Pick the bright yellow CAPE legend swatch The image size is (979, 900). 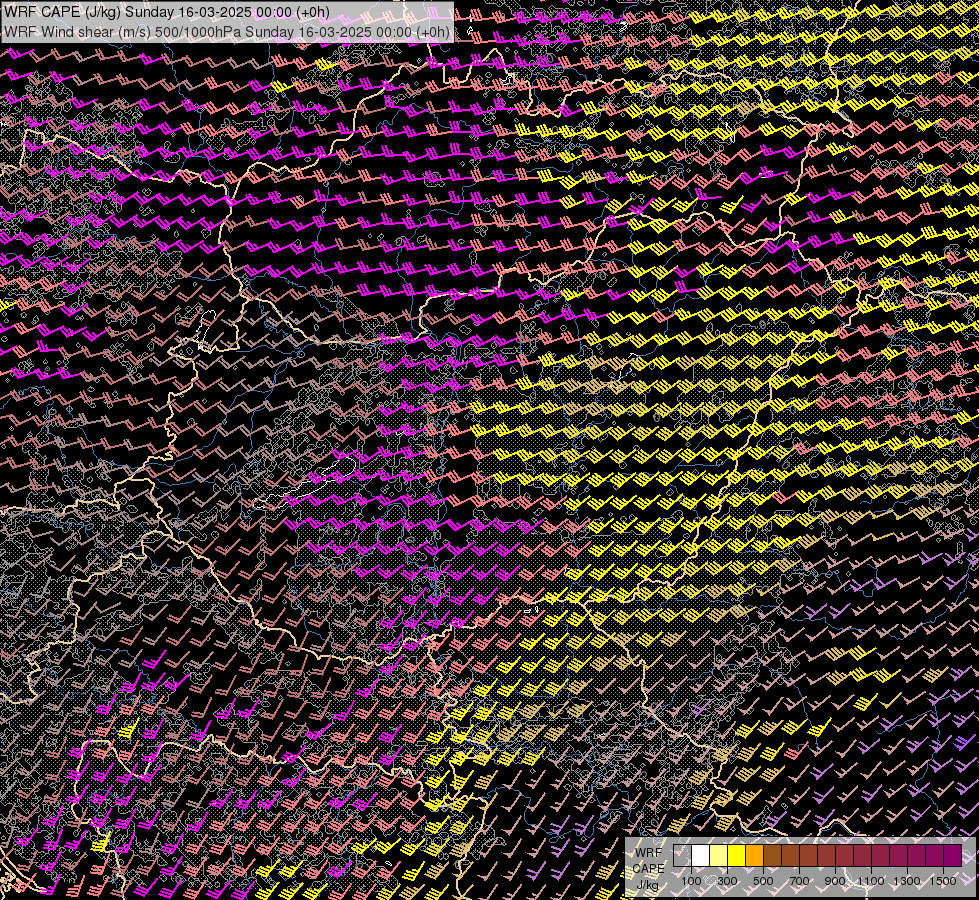pos(737,855)
